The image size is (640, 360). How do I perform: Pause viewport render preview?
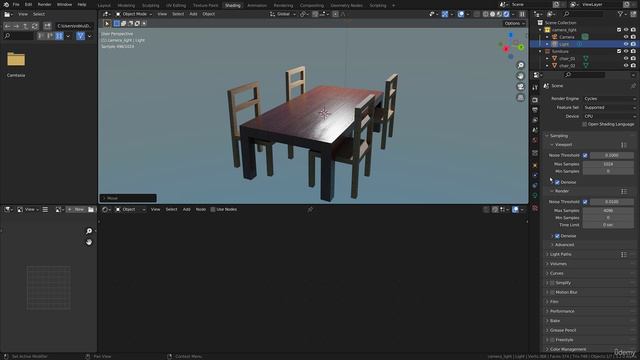(522, 14)
